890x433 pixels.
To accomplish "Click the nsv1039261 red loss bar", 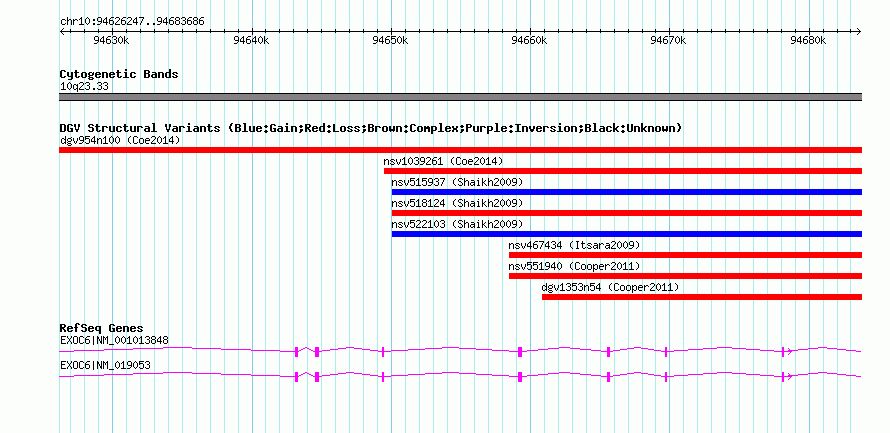I will pos(623,171).
